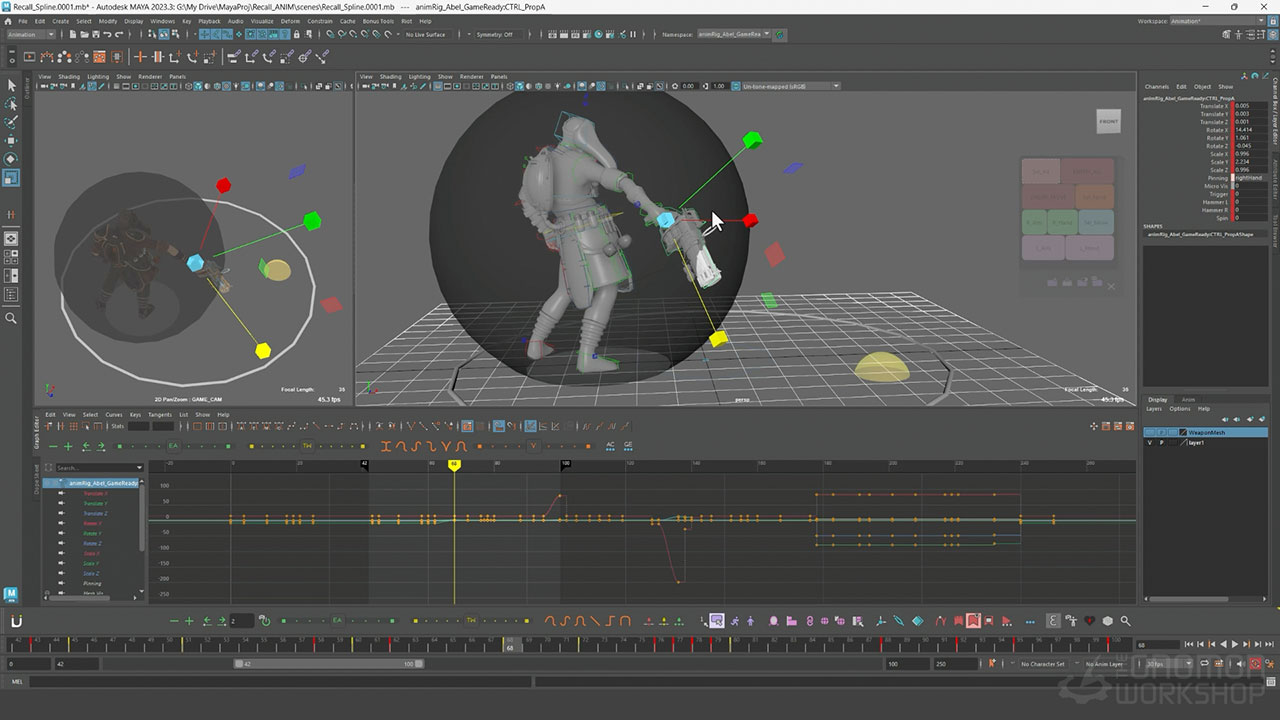
Task: Select the arrow Select tool in toolbox
Action: point(12,86)
